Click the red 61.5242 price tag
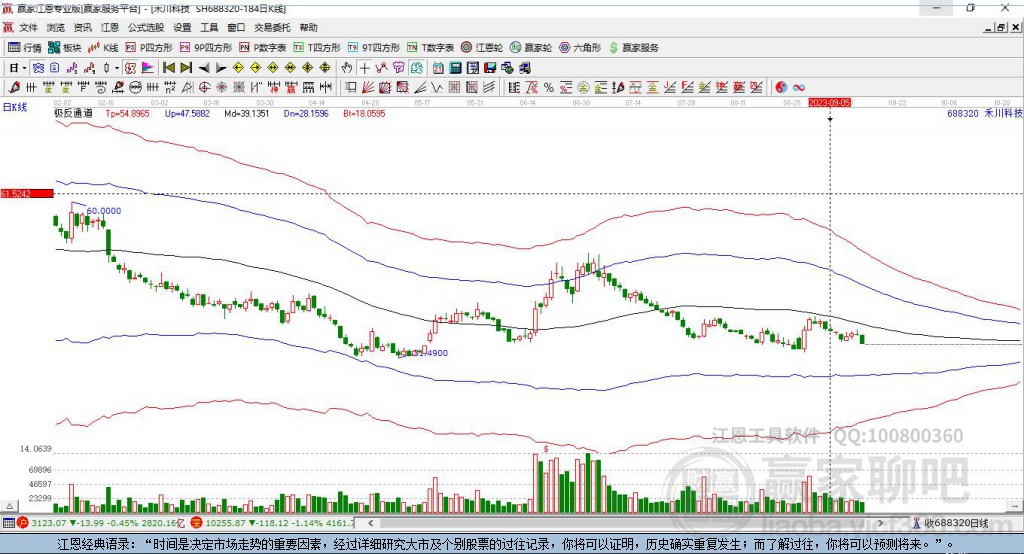The image size is (1024, 554). [27, 193]
